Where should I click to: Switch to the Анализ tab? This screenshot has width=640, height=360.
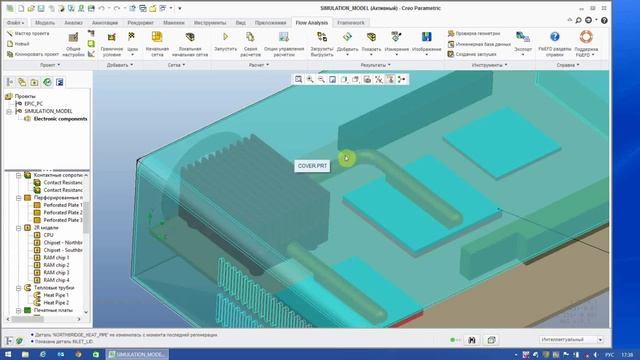[x=73, y=23]
